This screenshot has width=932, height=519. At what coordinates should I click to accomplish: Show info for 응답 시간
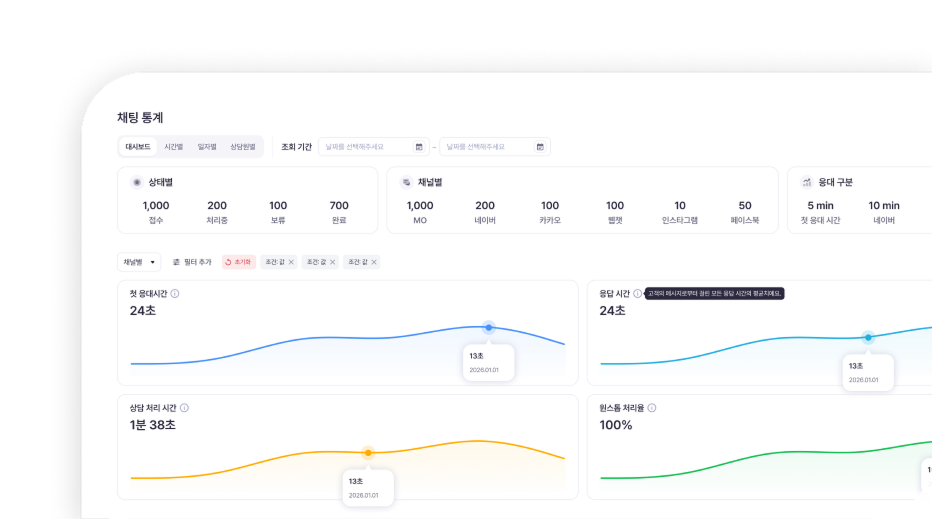tap(637, 294)
